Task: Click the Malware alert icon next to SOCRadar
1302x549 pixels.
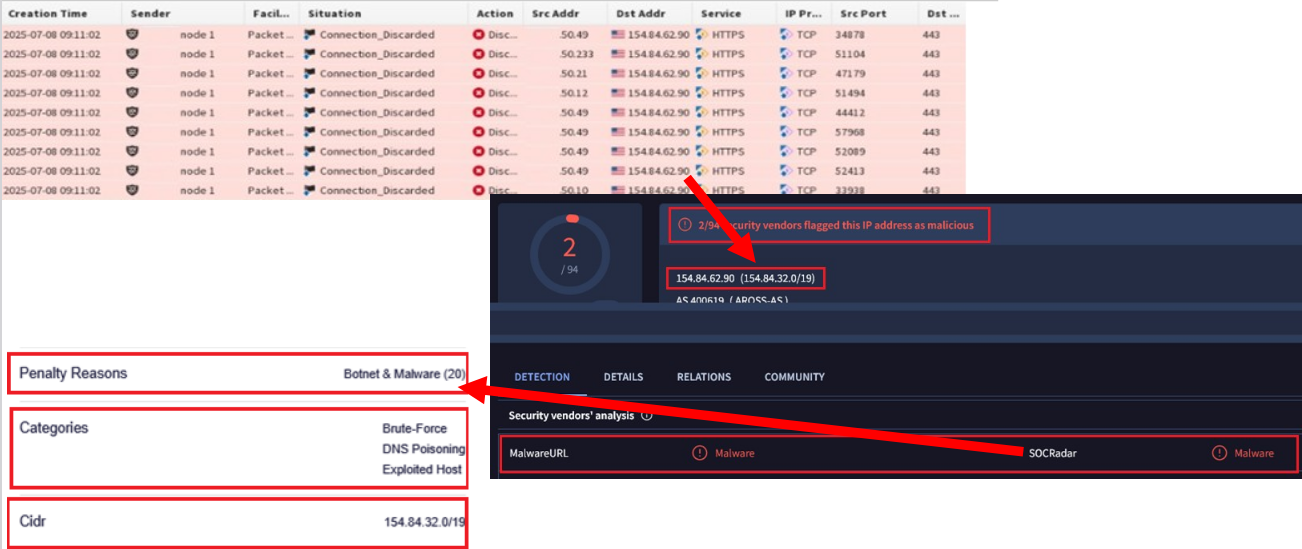Action: click(x=1219, y=453)
